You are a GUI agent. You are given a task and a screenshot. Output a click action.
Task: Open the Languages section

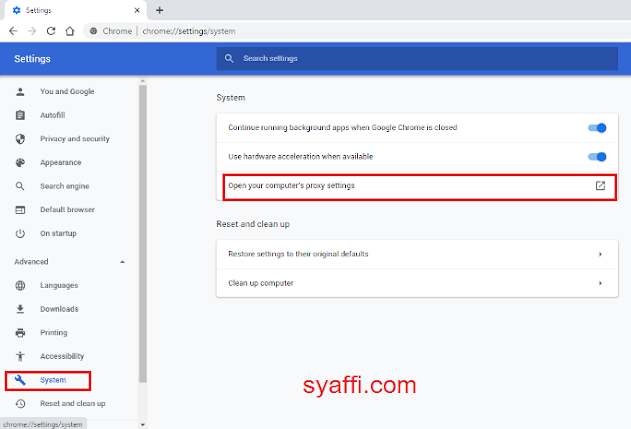pyautogui.click(x=59, y=285)
